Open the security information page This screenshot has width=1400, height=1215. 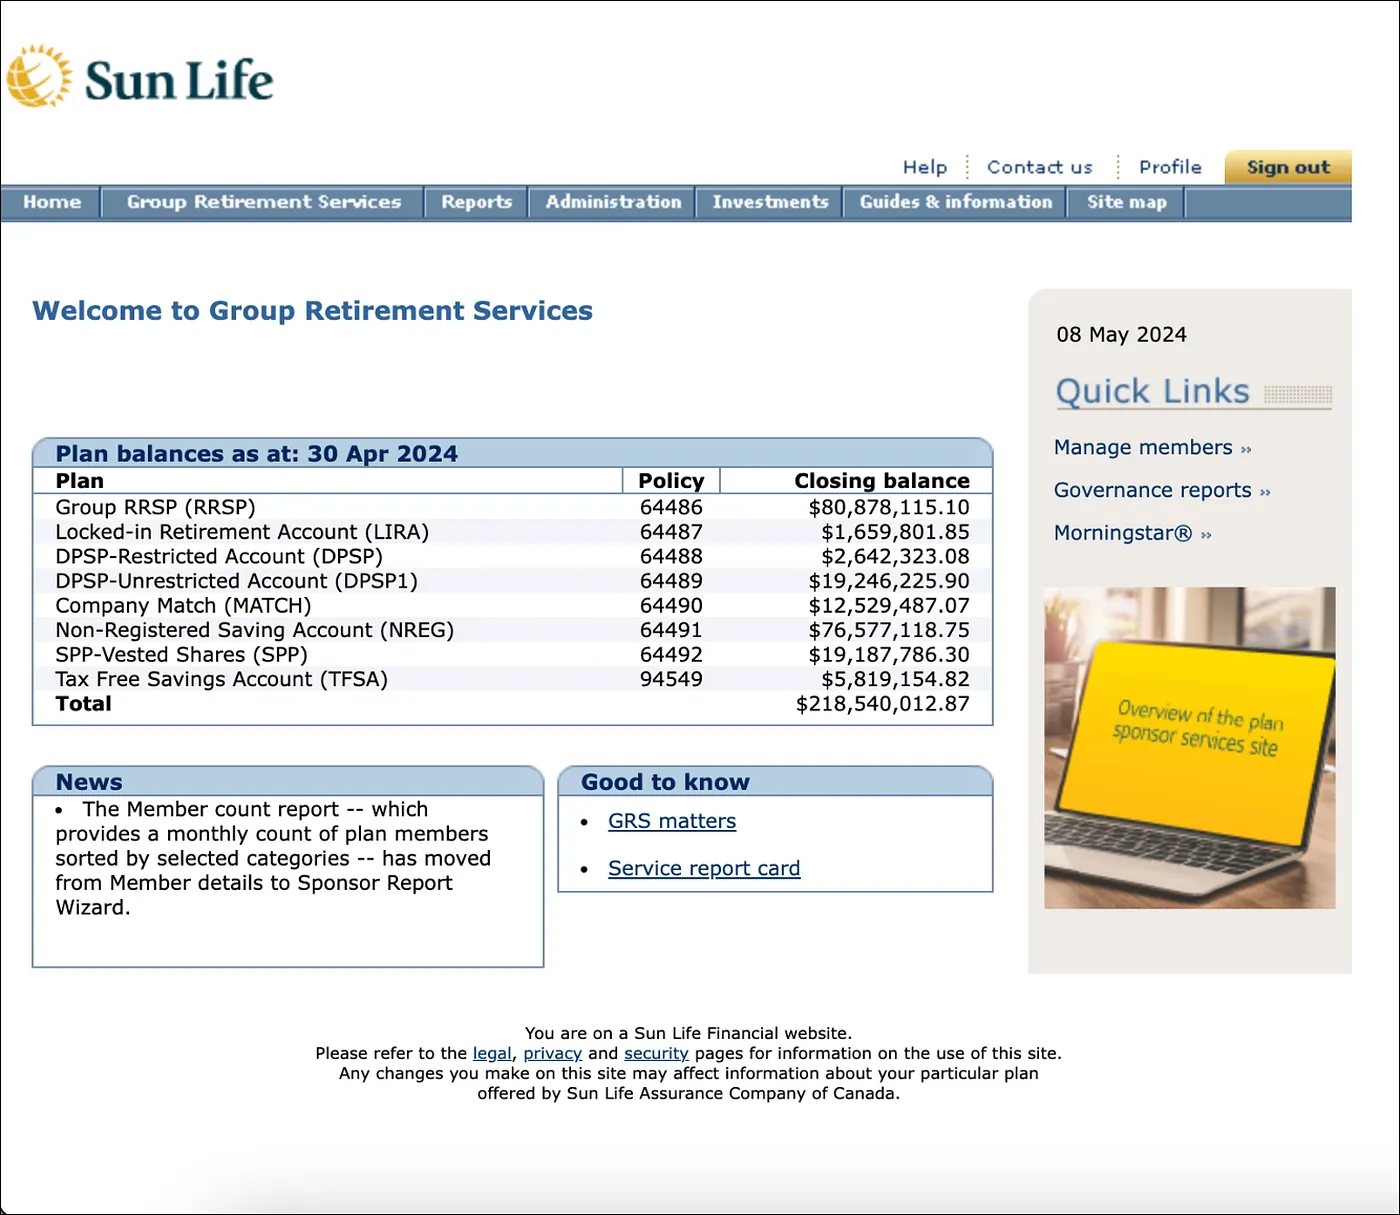[656, 1053]
